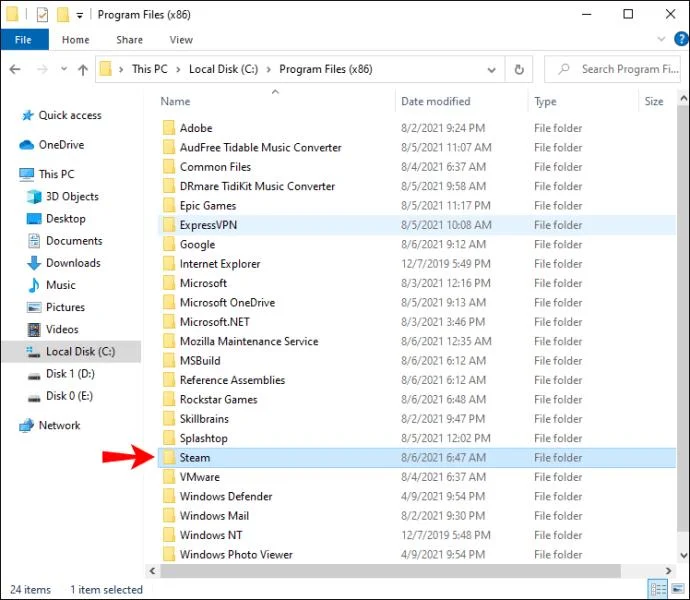Open the recent locations dropdown arrow
The image size is (690, 600).
(x=64, y=69)
